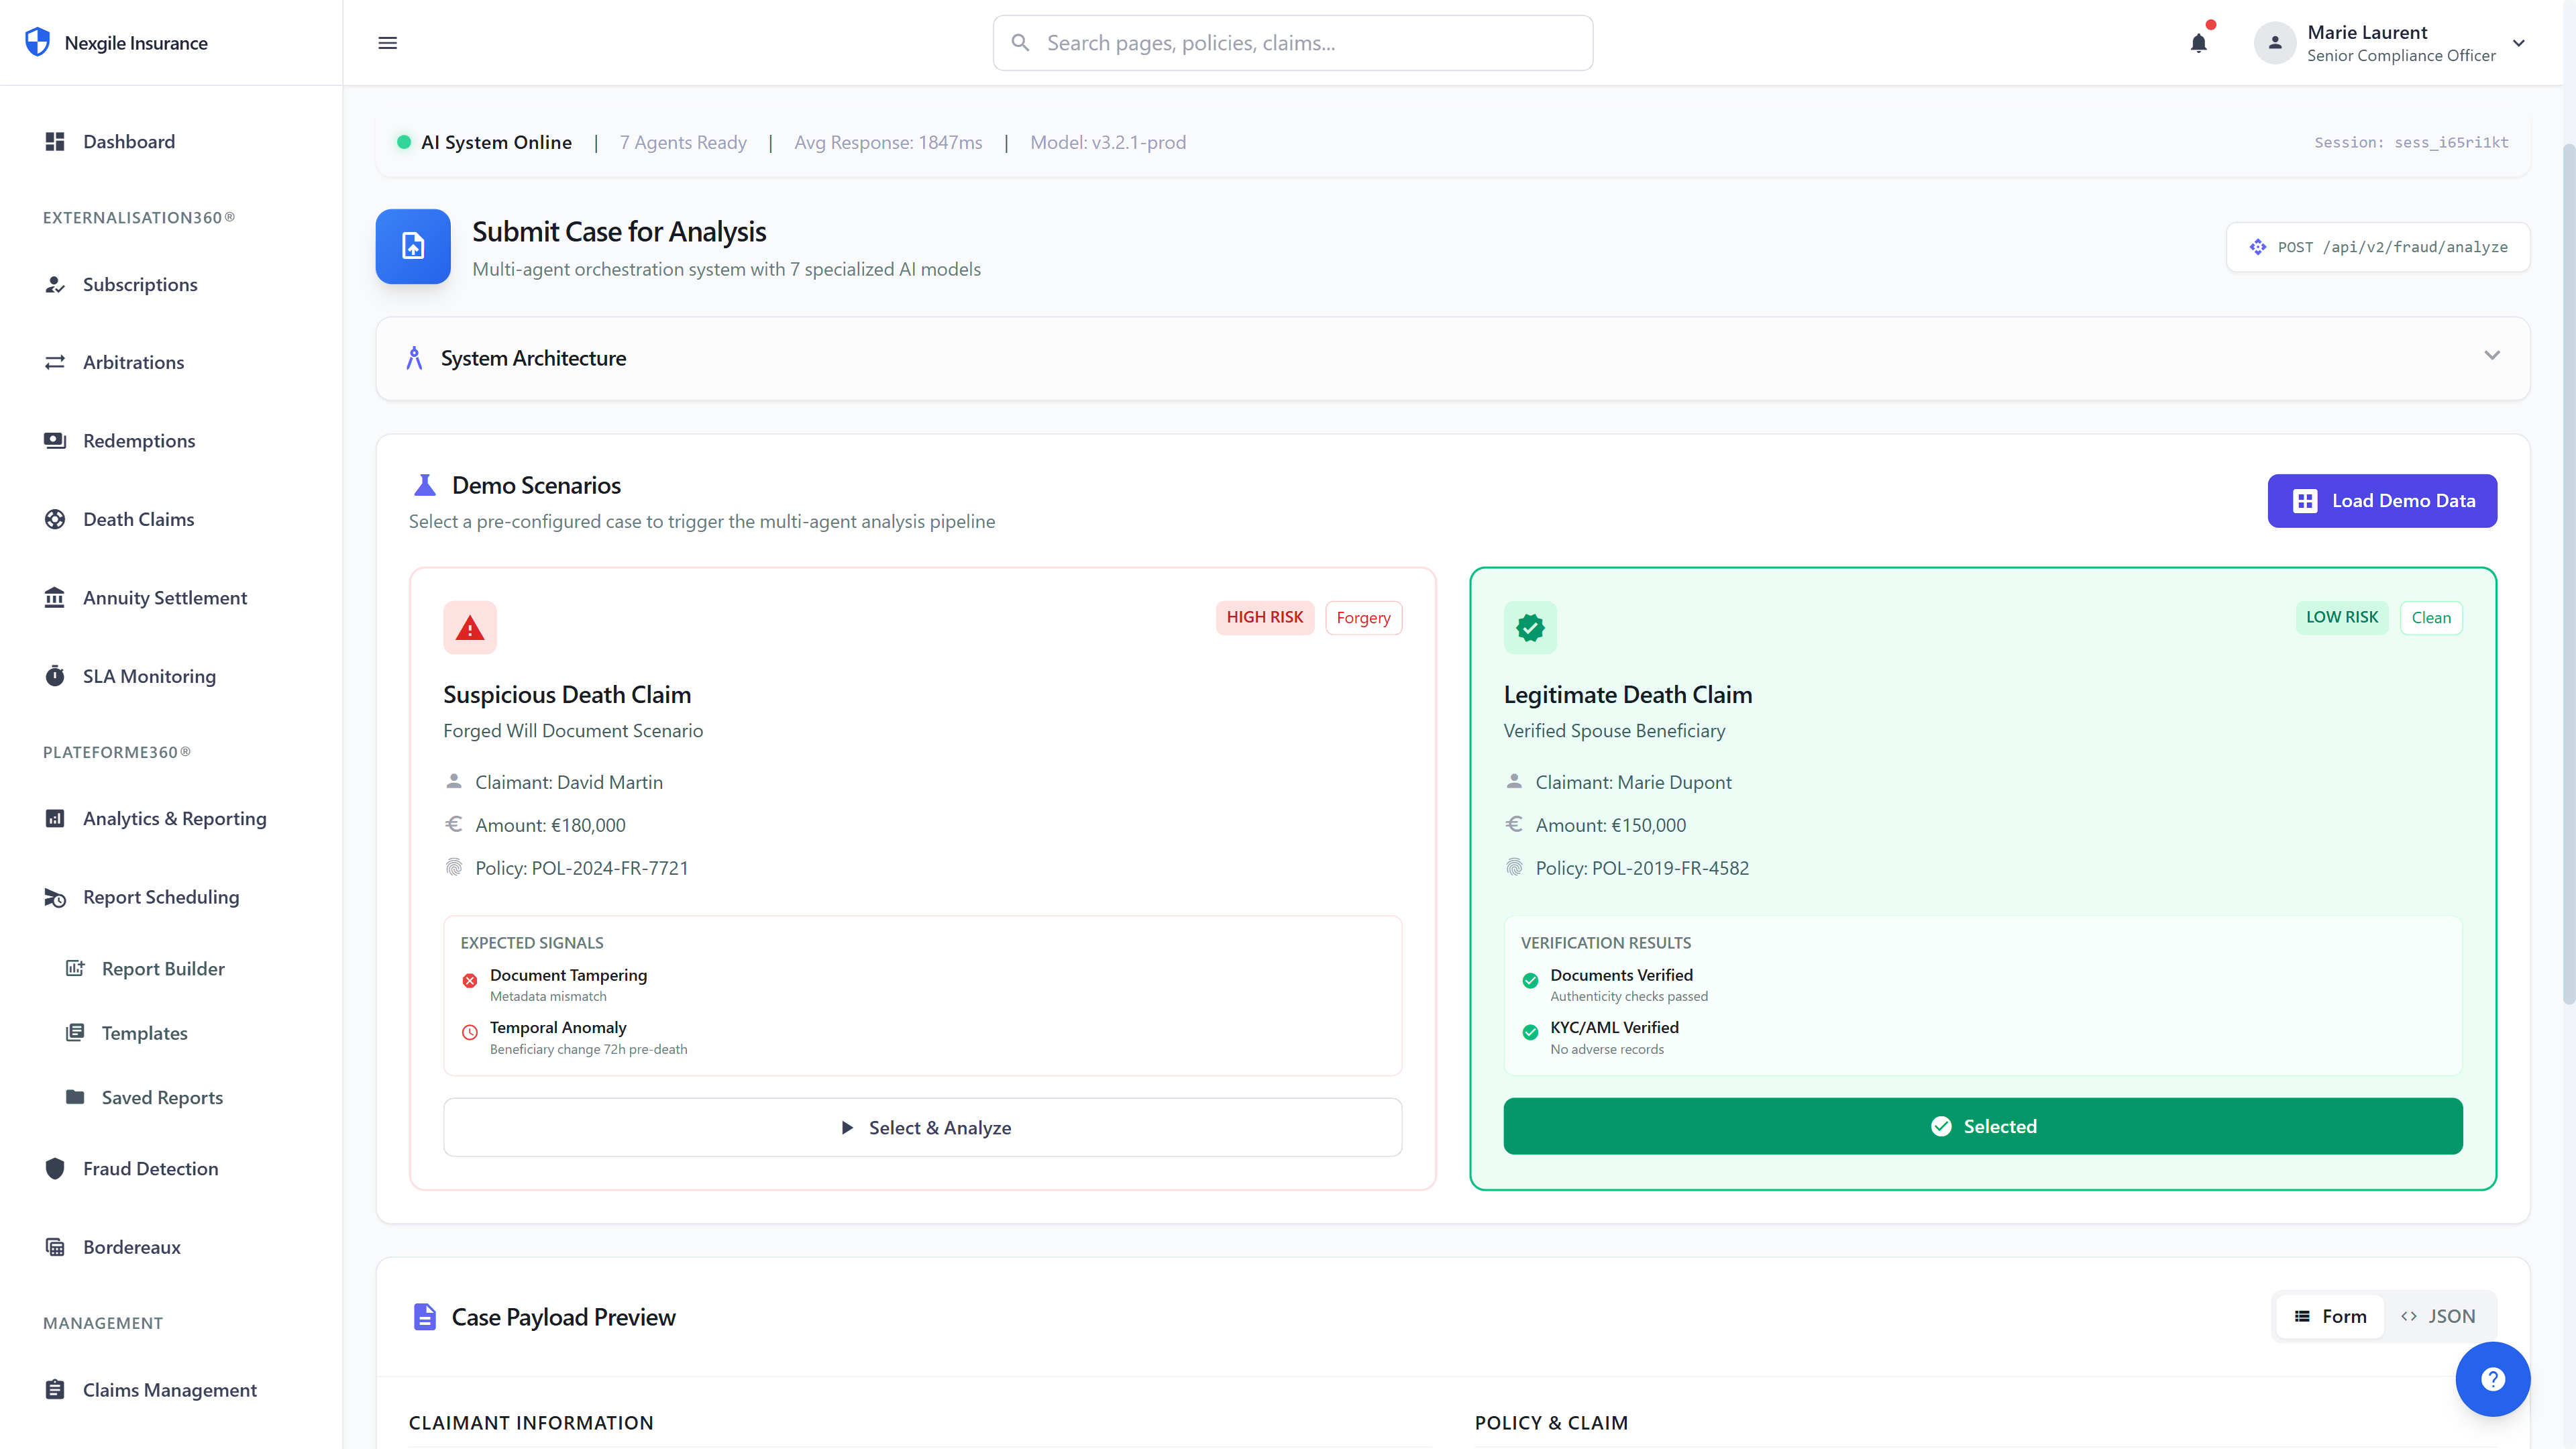Click the Nexgile Insurance logo shield
Screen dimensions: 2576x1449
(37, 41)
